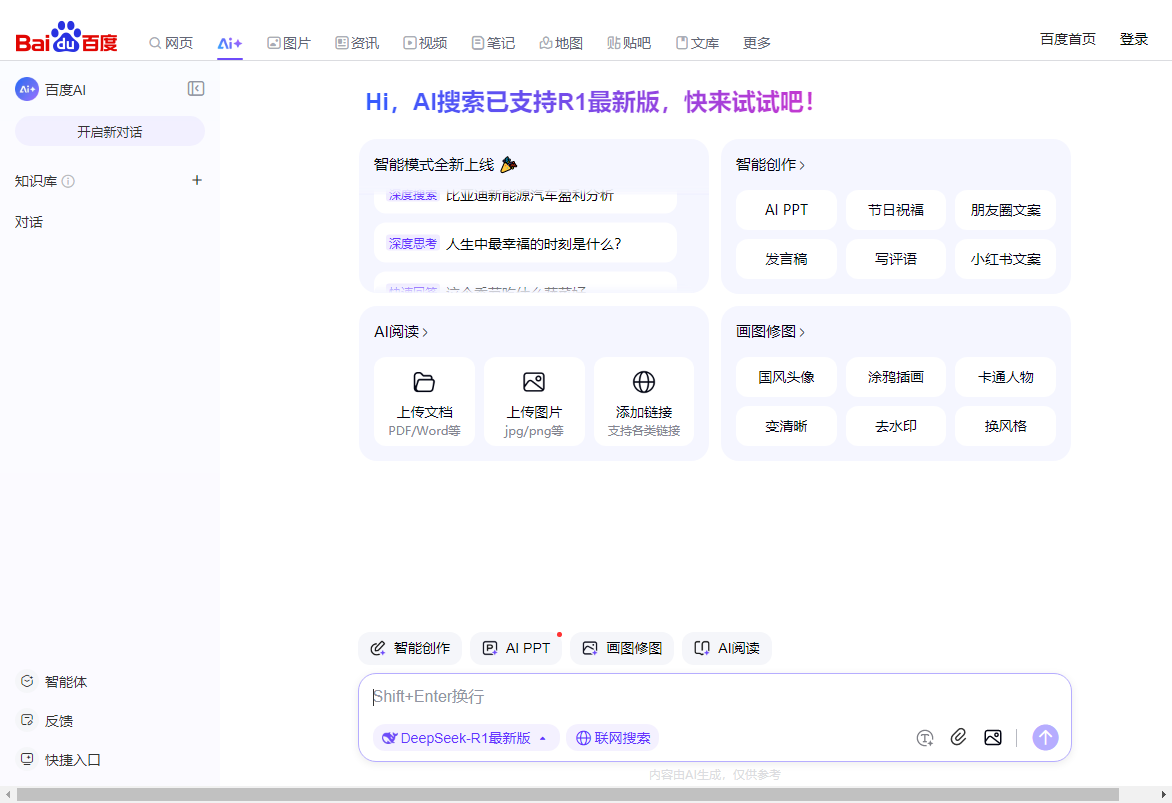Open 更多 in top navigation
The height and width of the screenshot is (803, 1172).
(756, 43)
